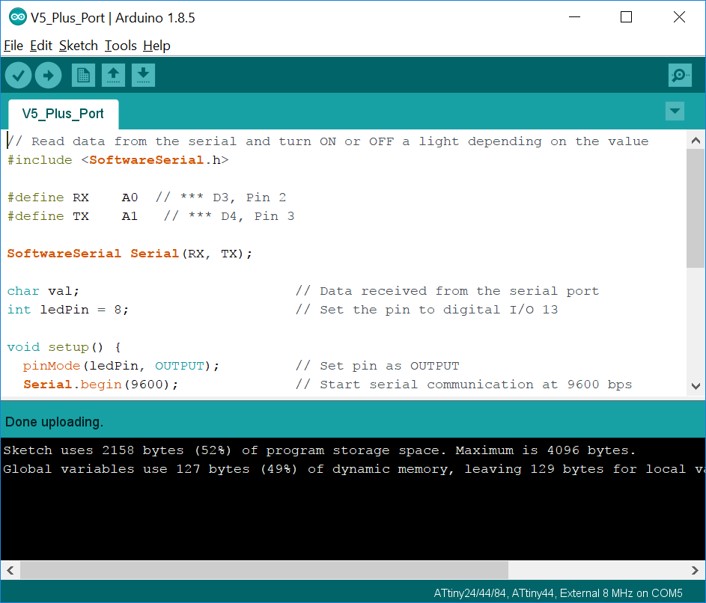706x603 pixels.
Task: Click console scroll left arrow
Action: 10,570
